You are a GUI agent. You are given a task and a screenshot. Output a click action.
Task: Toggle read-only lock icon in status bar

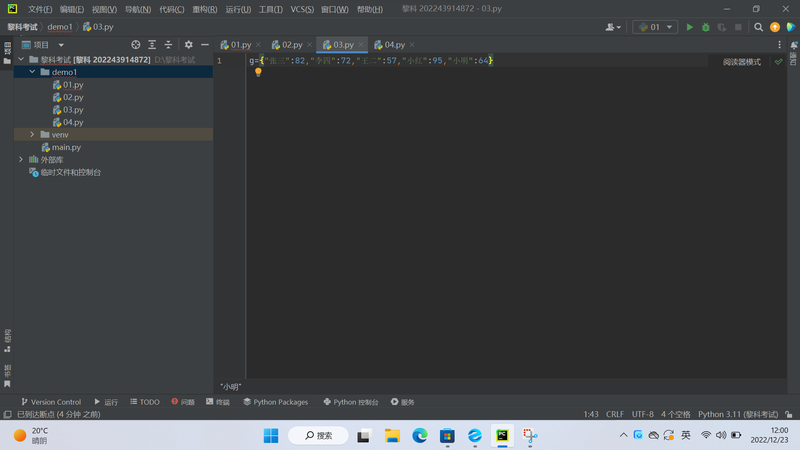pos(789,414)
